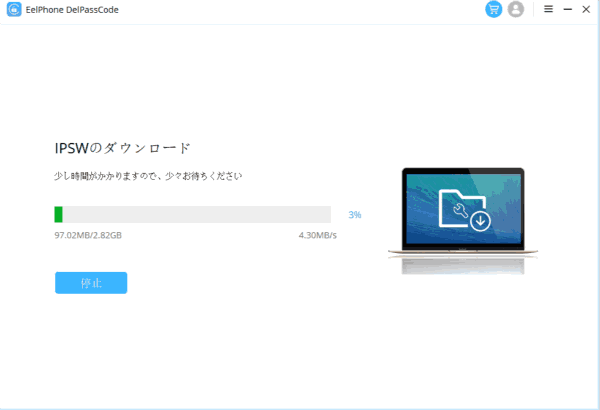Viewport: 600px width, 410px height.
Task: Click the wrench icon inside the folder
Action: click(x=460, y=210)
